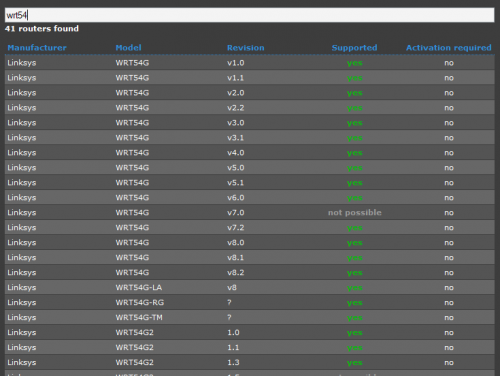
Task: Click the router search field containing wrt54
Action: (x=249, y=15)
